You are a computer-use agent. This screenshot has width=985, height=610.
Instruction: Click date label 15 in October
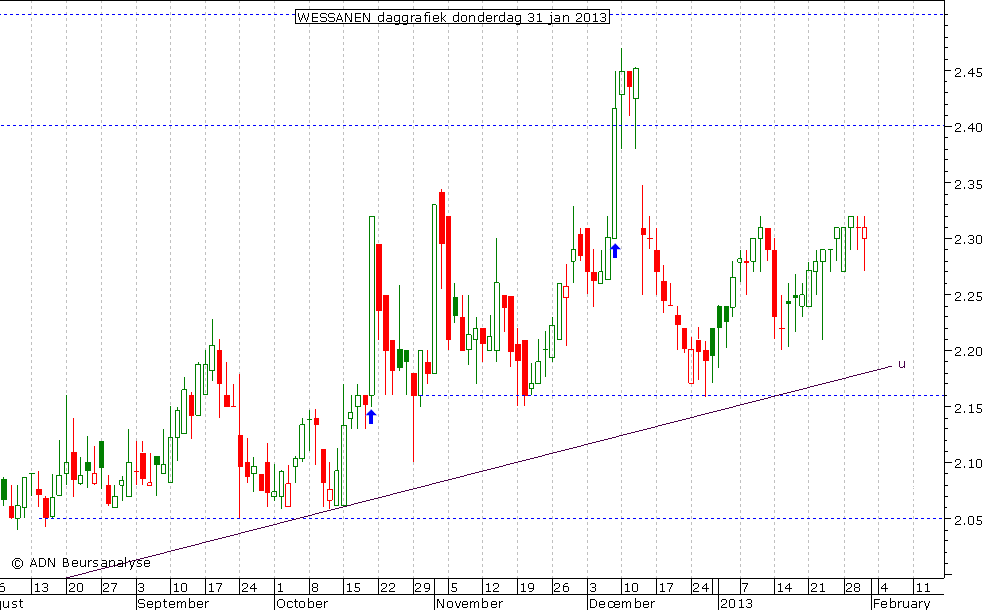click(x=353, y=588)
